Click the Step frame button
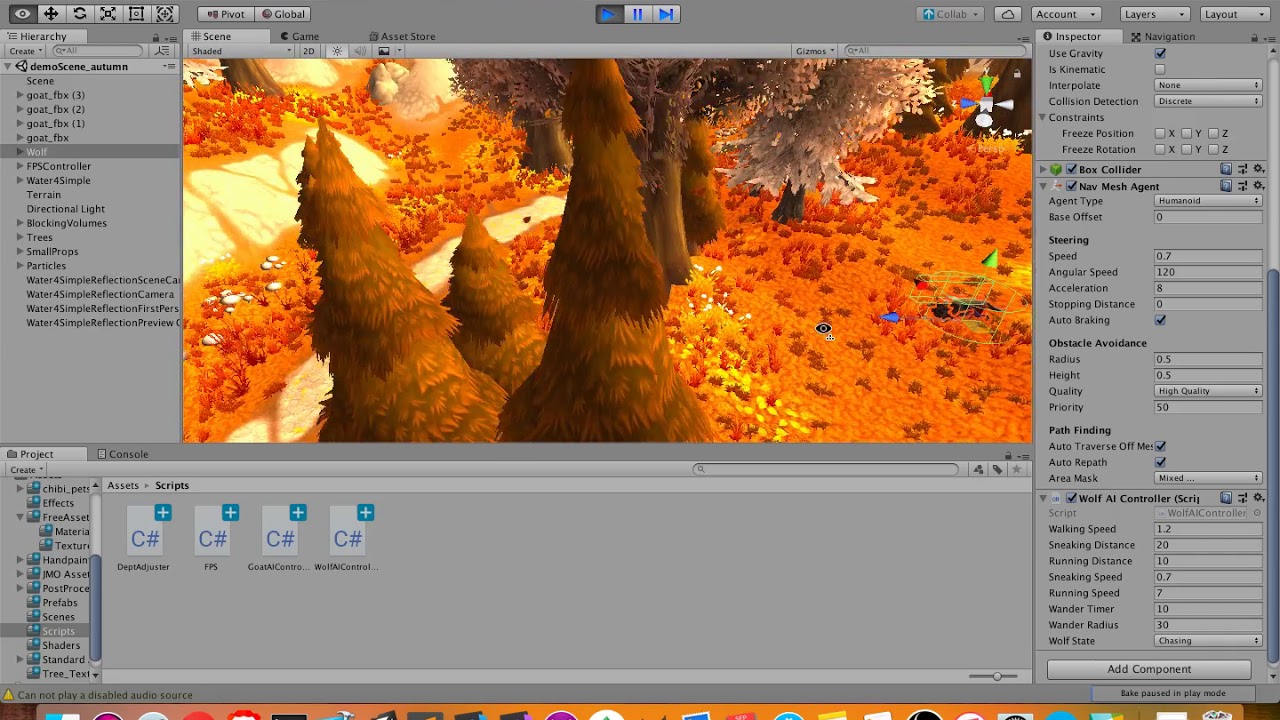 666,14
